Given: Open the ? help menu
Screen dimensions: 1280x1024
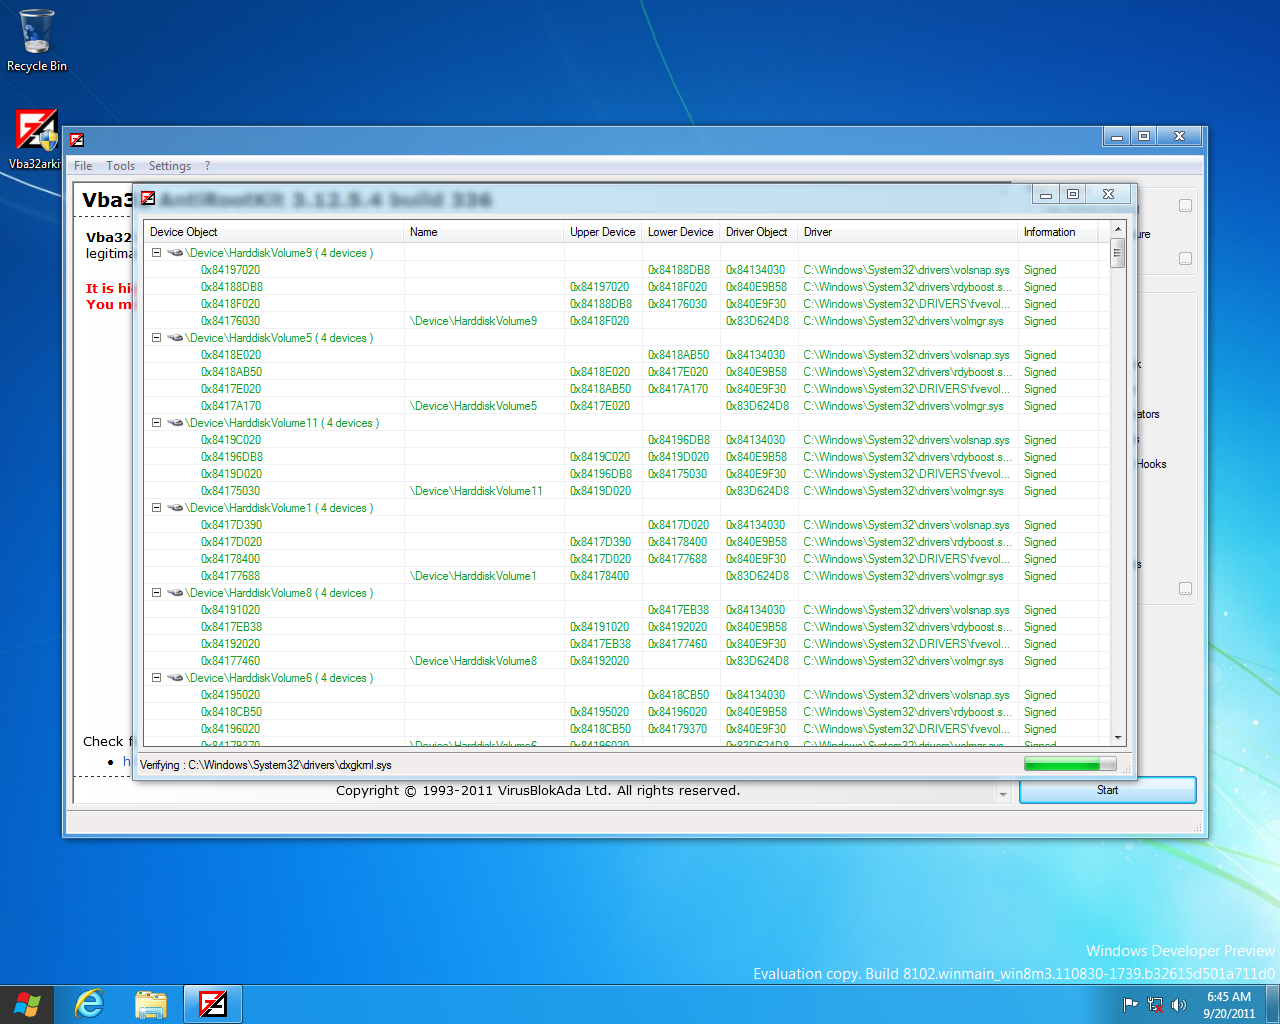Looking at the screenshot, I should (x=207, y=166).
